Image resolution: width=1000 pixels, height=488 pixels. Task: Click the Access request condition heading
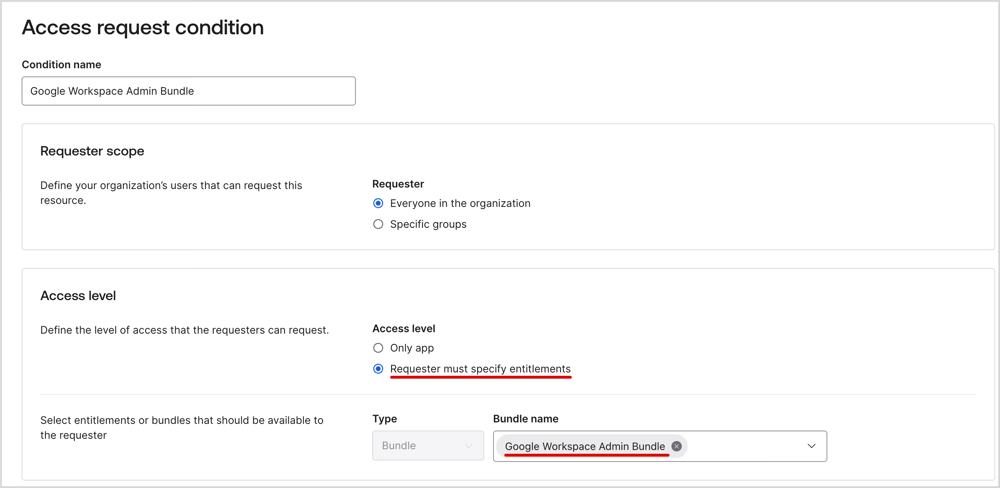(x=143, y=27)
